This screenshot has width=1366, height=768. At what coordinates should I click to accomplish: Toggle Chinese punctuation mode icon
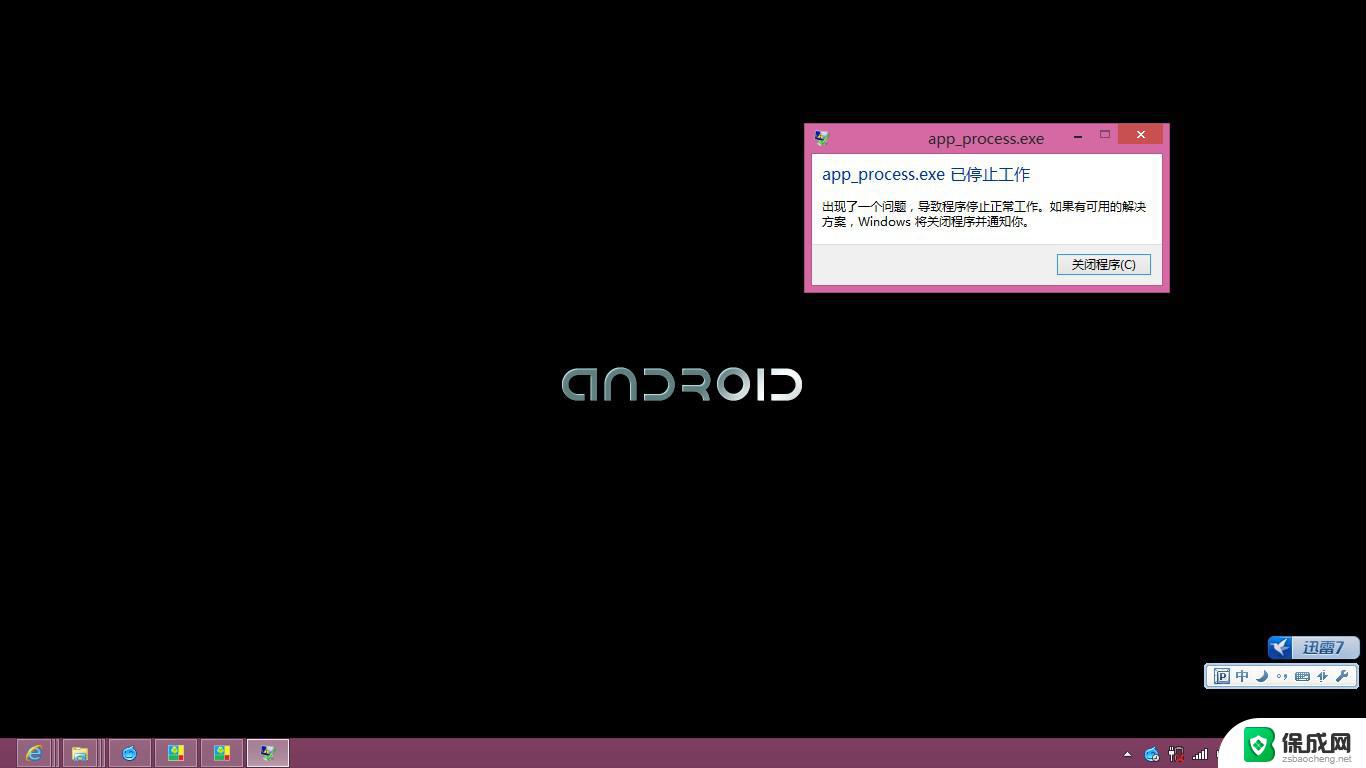pos(1282,676)
